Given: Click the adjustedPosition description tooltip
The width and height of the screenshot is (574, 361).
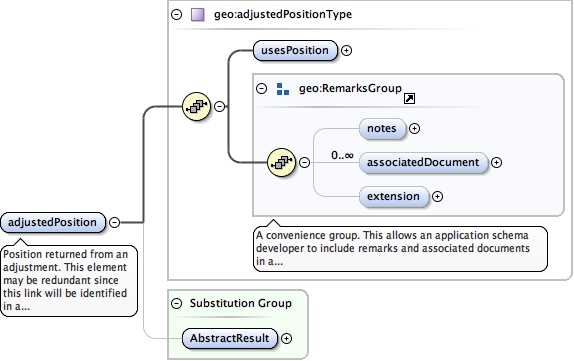Looking at the screenshot, I should (x=69, y=281).
